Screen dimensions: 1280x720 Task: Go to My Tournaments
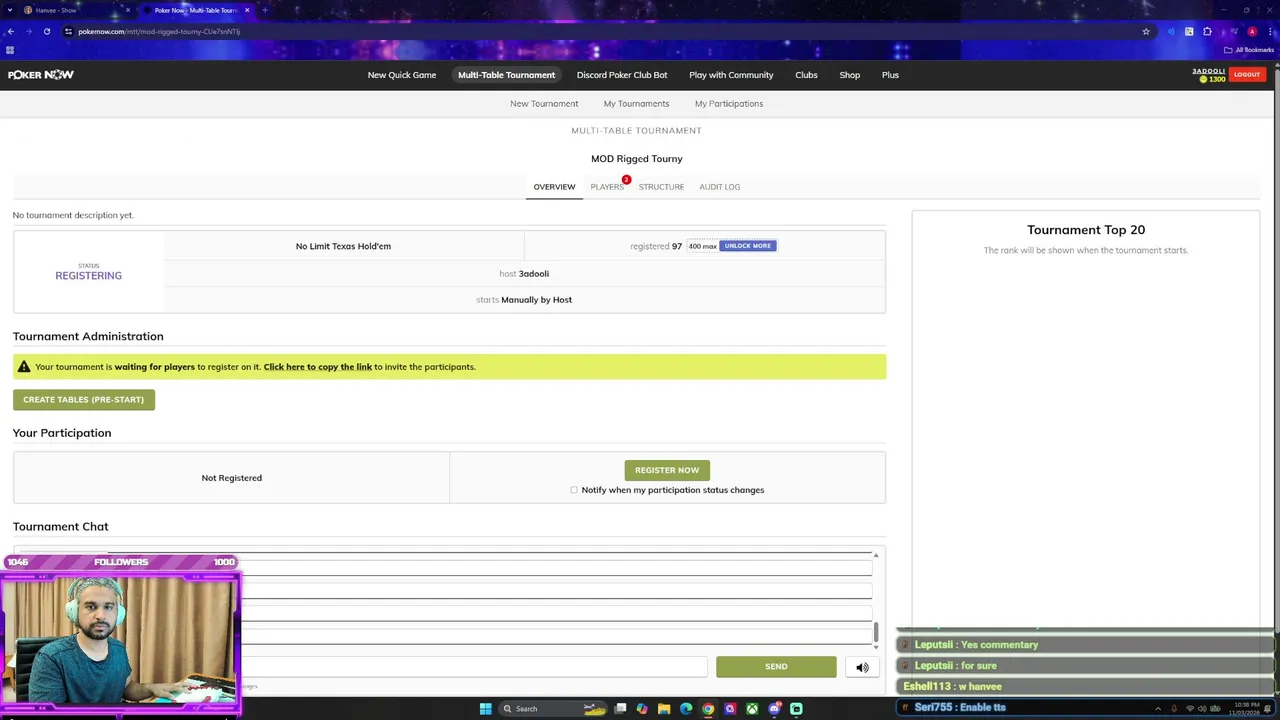coord(636,104)
